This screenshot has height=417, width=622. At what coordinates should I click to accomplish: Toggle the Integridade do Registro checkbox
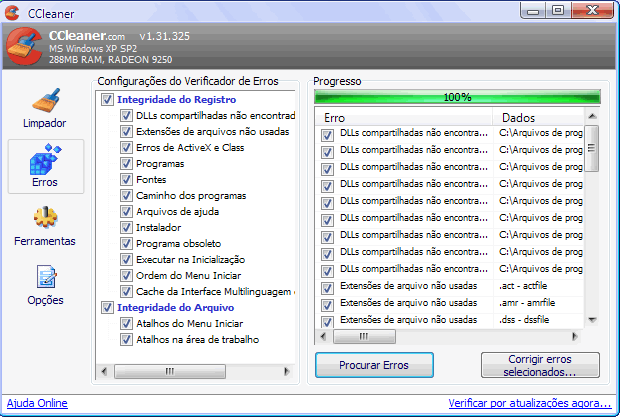[107, 99]
